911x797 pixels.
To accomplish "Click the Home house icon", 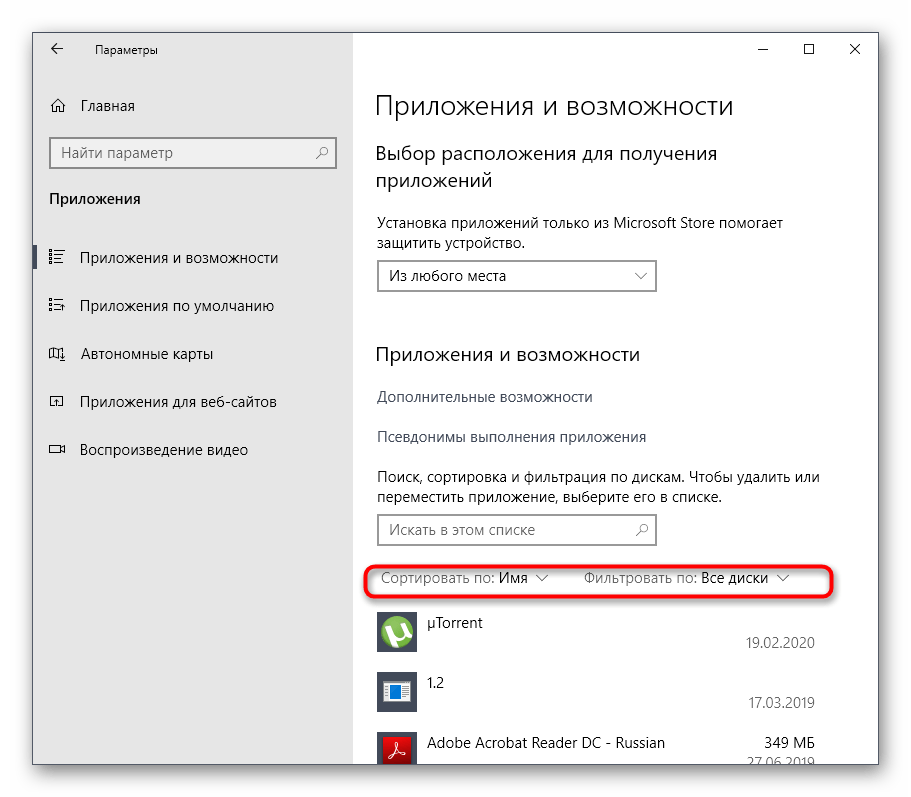I will click(58, 106).
